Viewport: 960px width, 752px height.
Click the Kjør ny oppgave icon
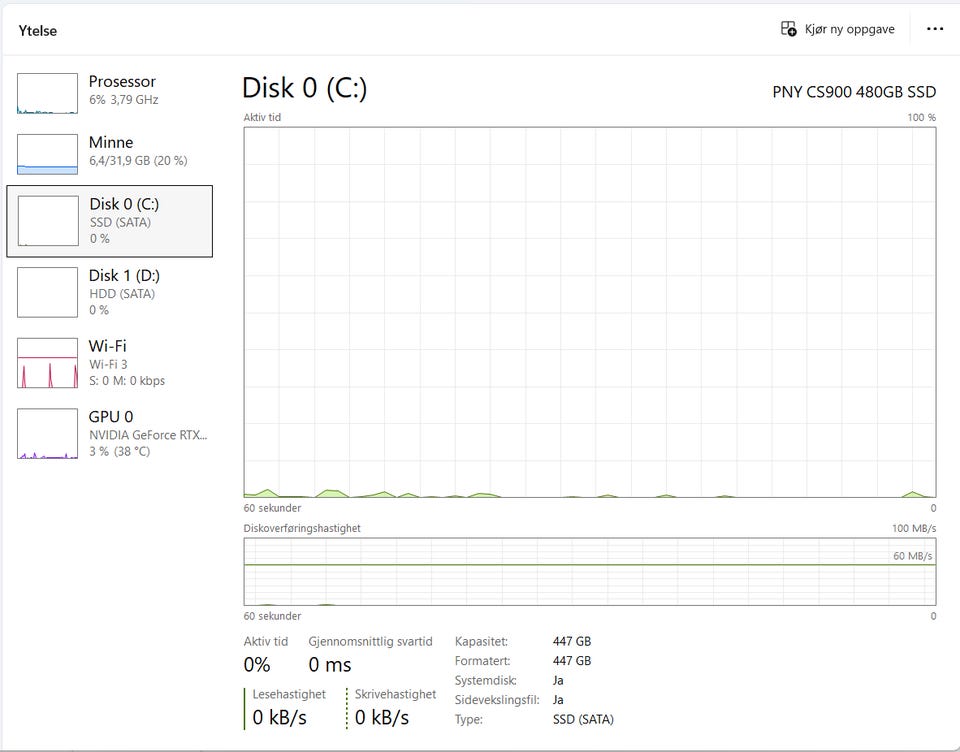788,29
